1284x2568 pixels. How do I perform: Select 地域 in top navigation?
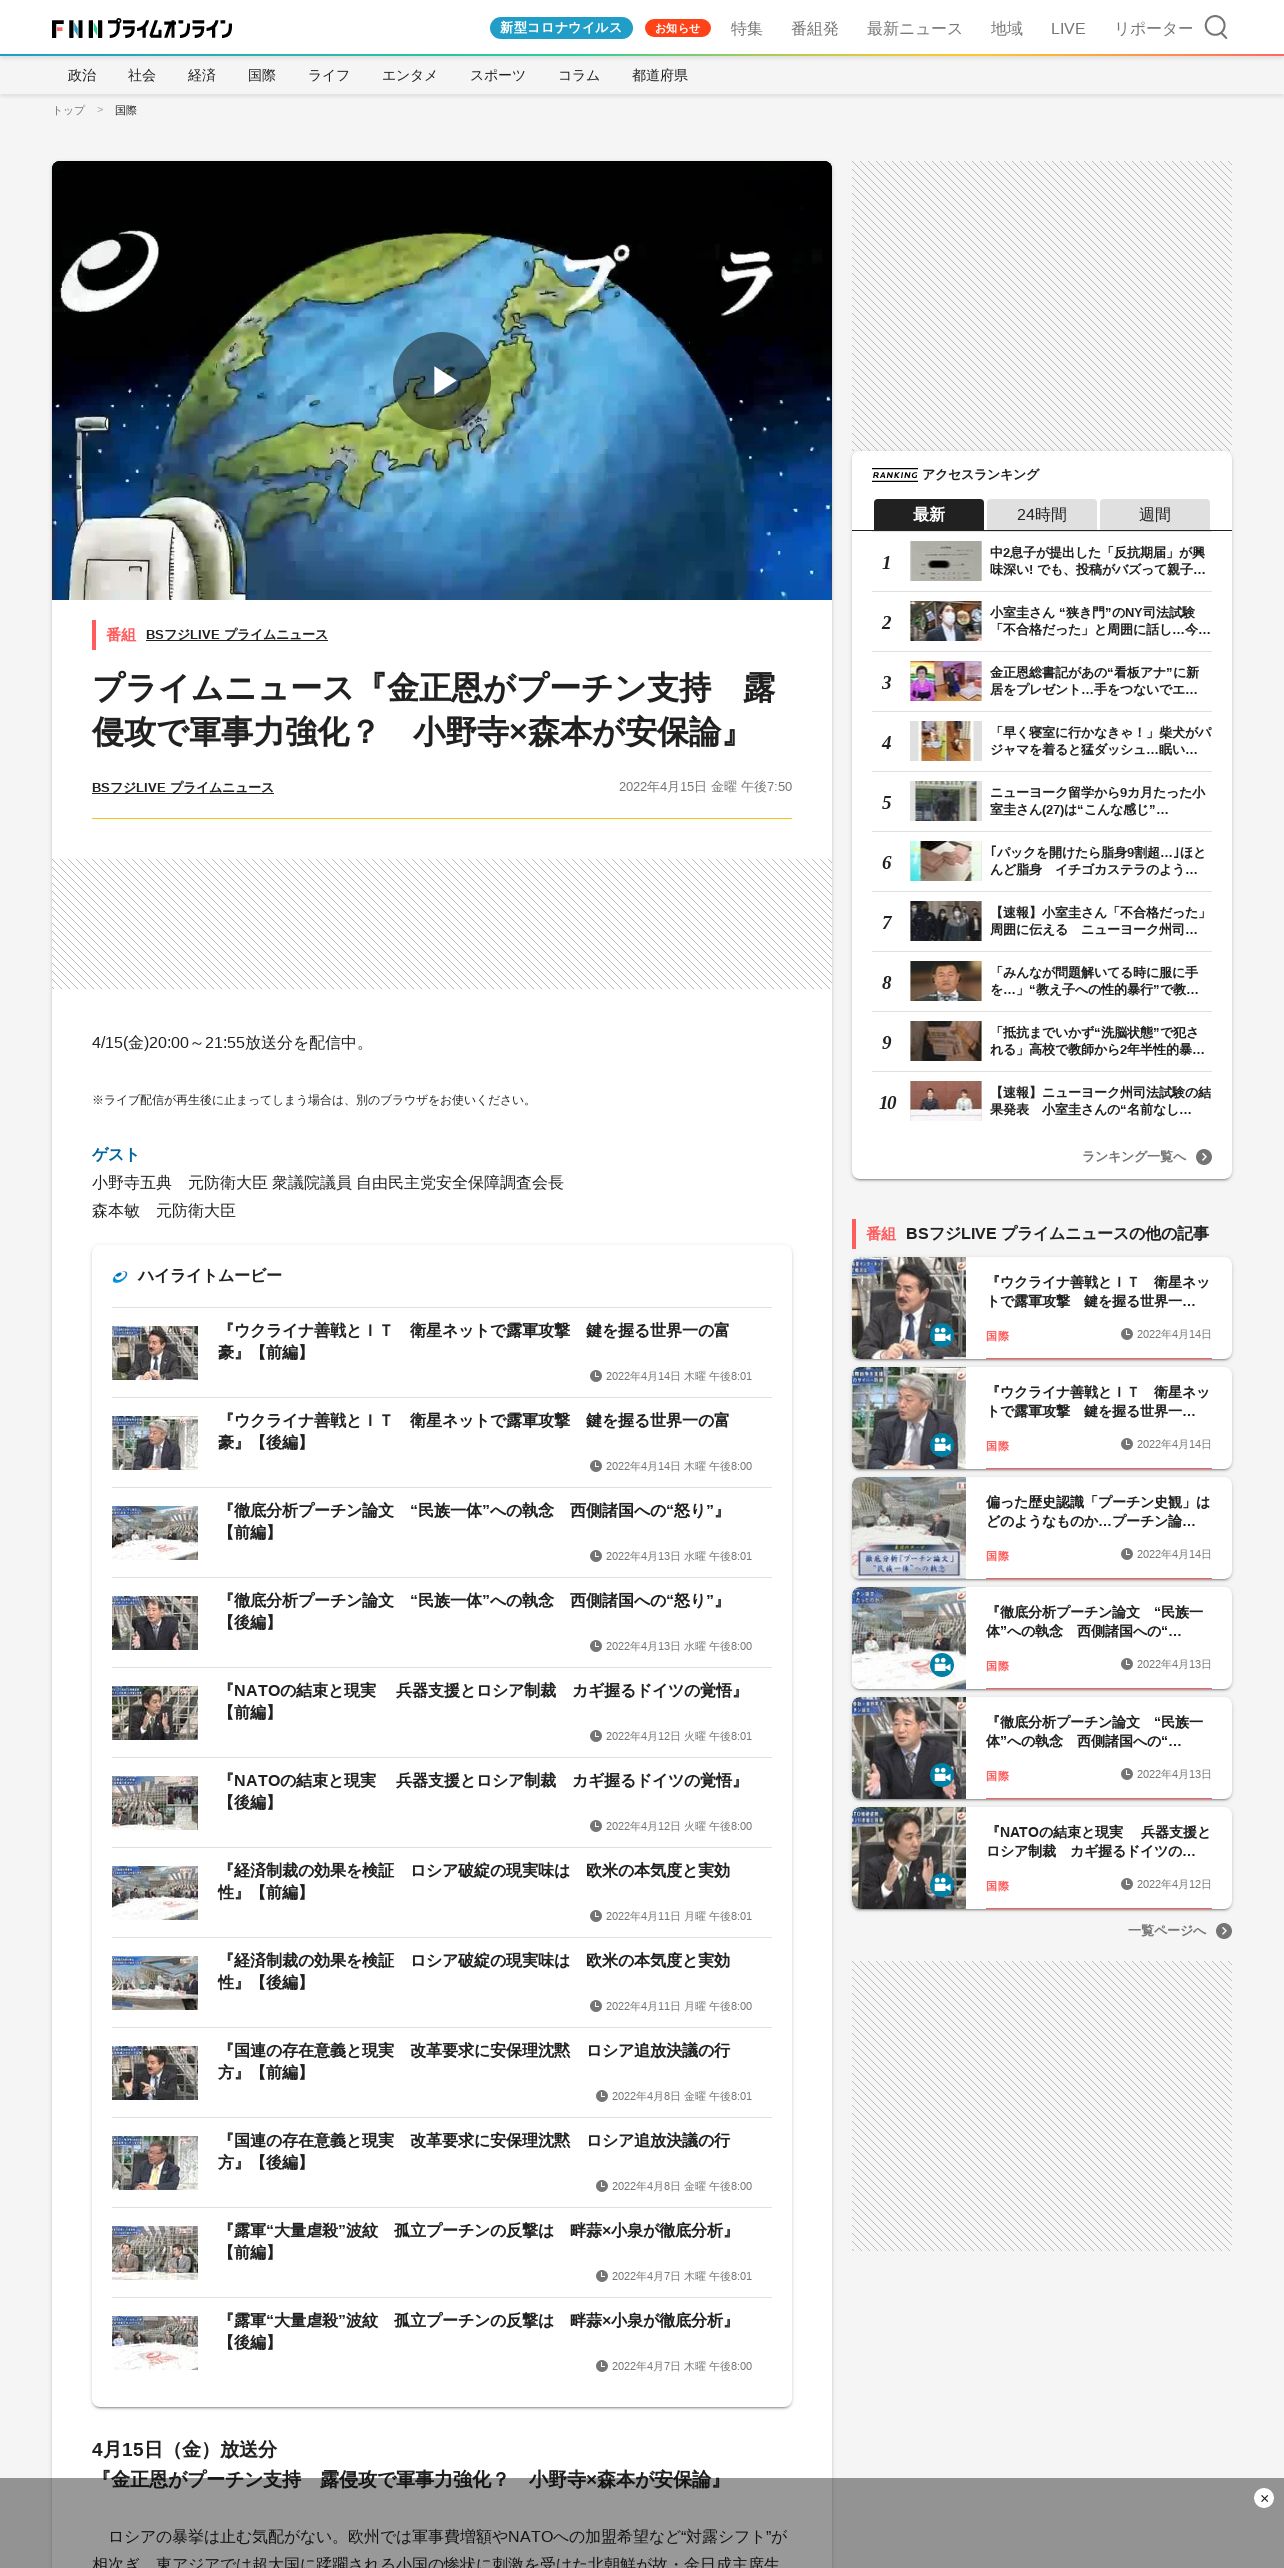click(1007, 29)
